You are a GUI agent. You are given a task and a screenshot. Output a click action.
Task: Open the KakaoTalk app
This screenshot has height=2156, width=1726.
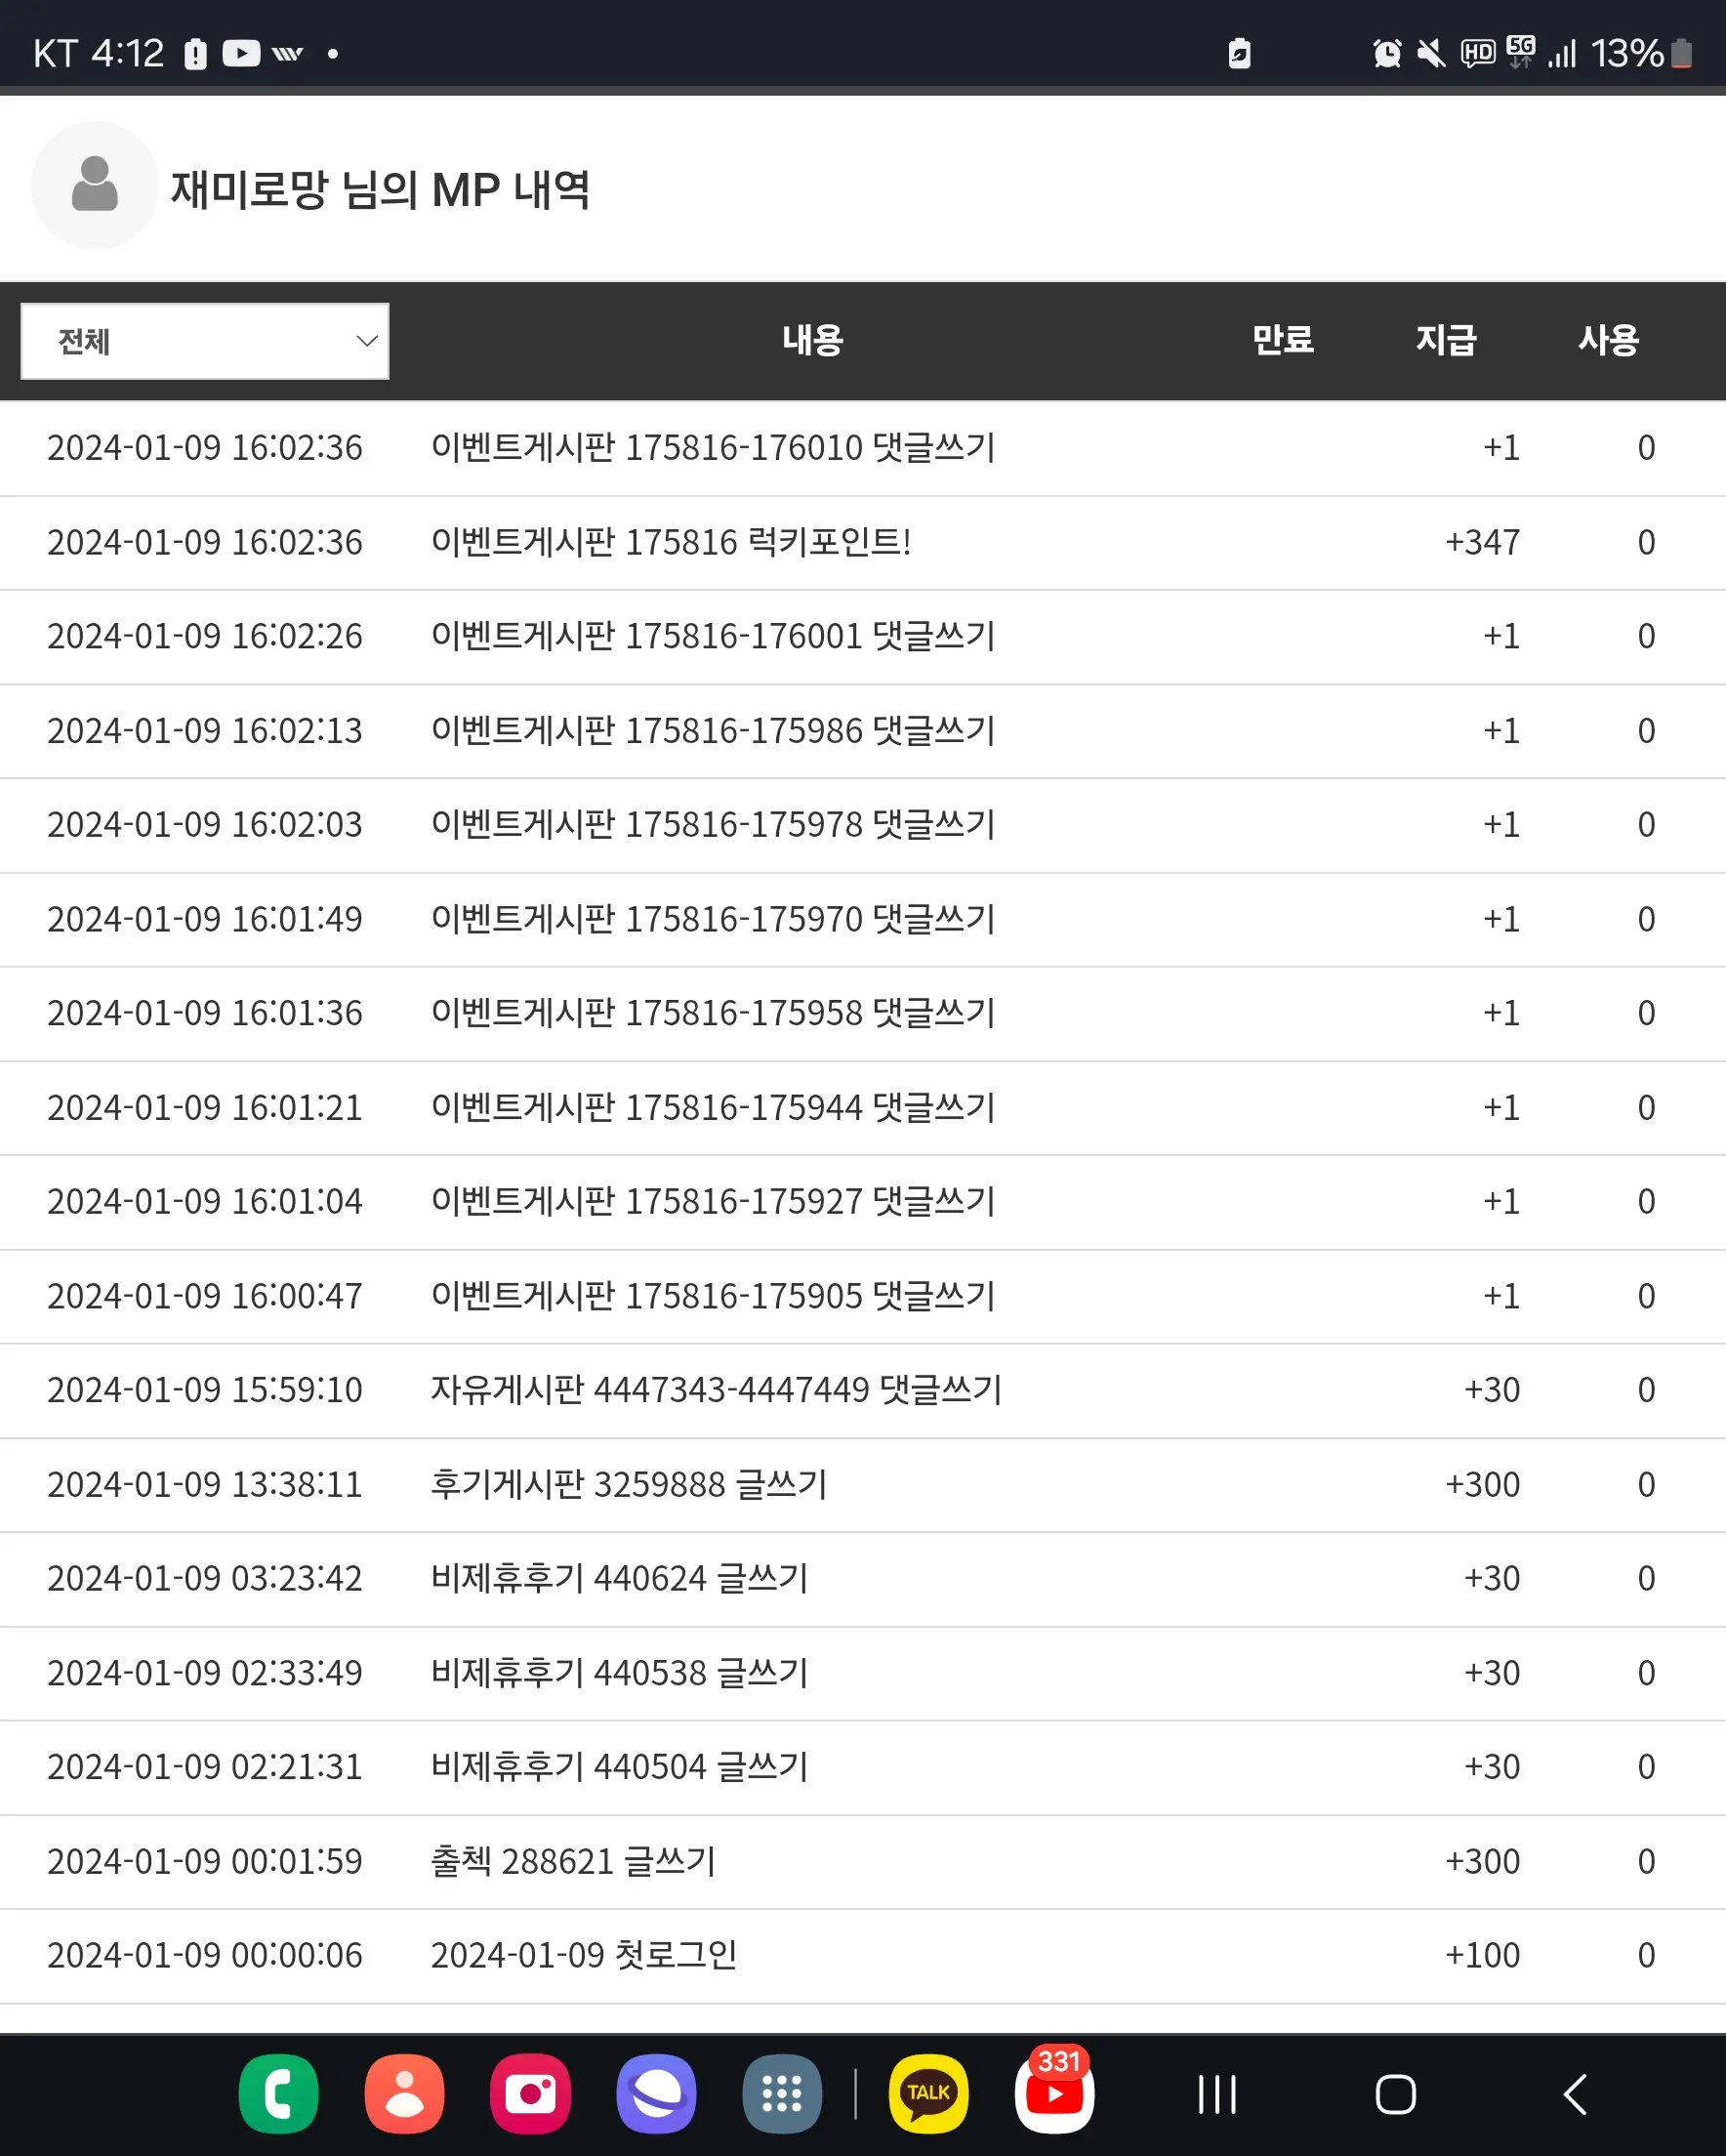pyautogui.click(x=928, y=2093)
